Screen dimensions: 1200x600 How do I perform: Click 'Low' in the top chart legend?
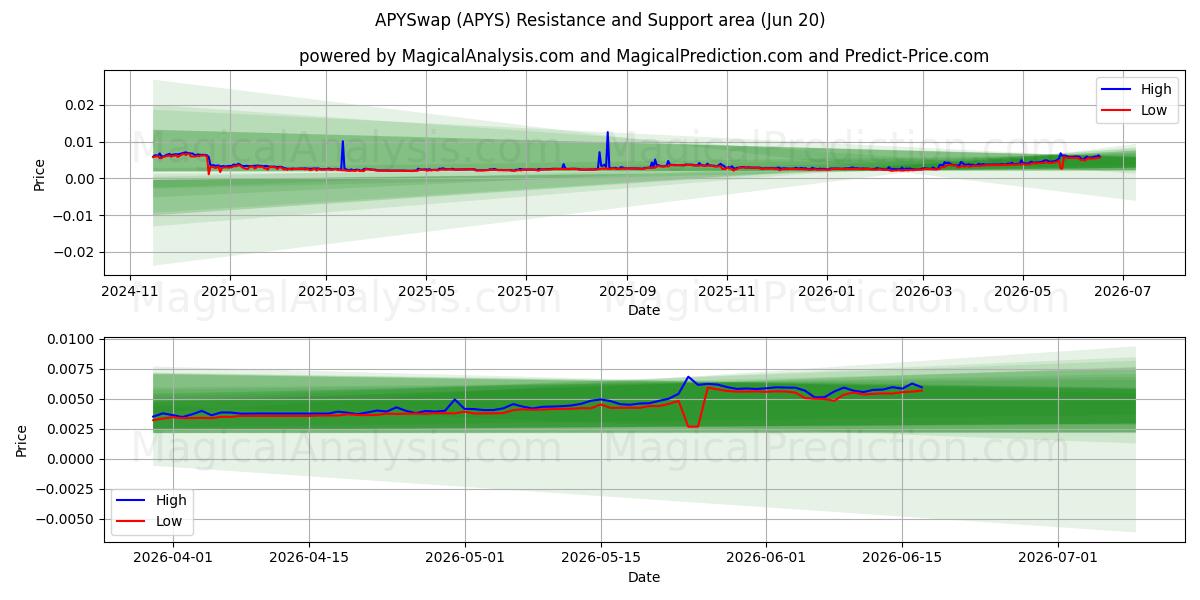(1154, 110)
